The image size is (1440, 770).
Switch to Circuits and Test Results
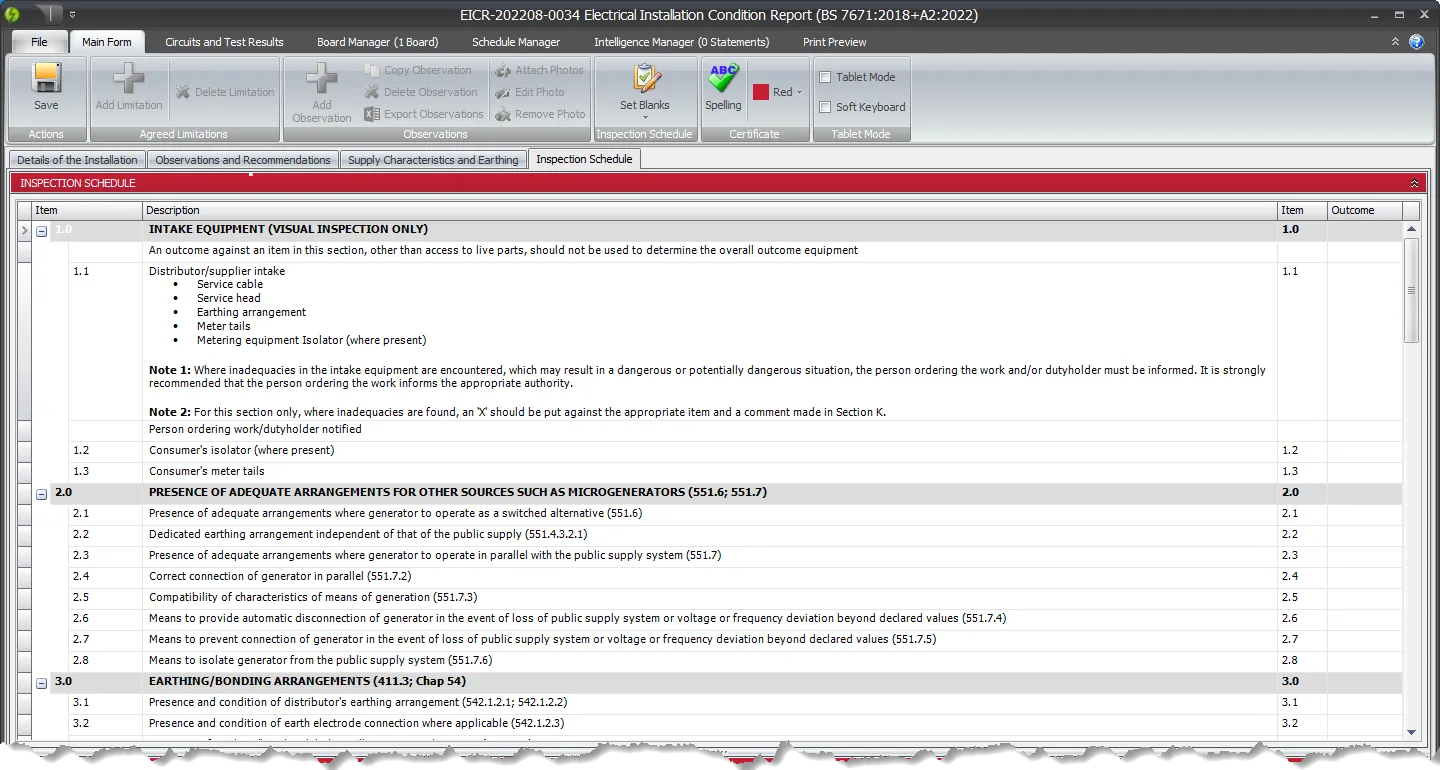224,42
